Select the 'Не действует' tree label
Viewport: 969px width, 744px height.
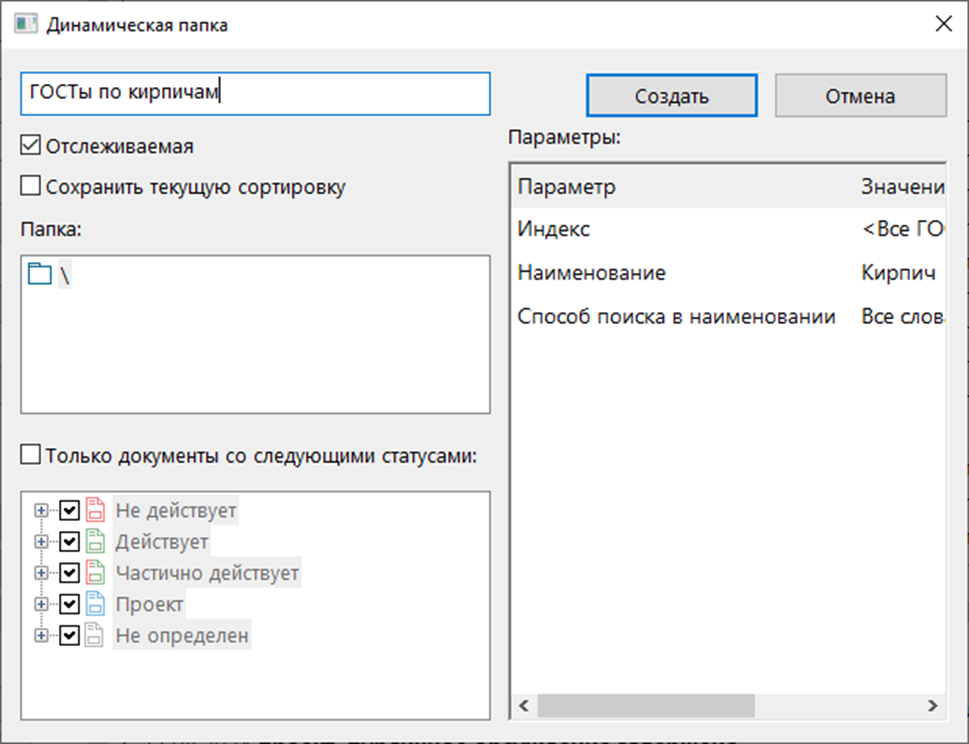click(x=176, y=510)
